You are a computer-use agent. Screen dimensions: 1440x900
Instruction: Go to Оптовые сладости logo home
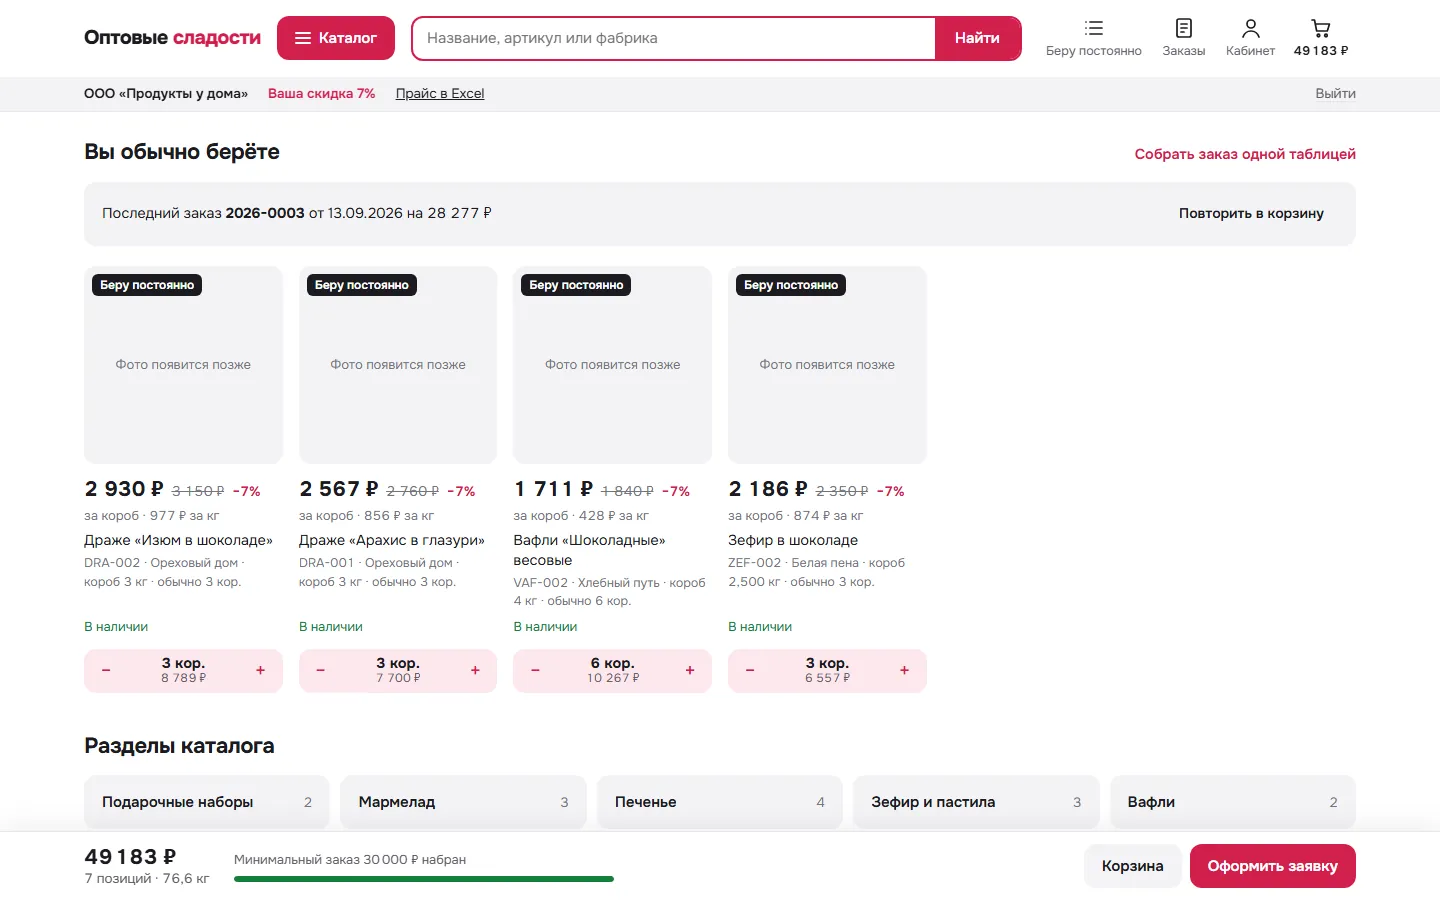pos(172,38)
